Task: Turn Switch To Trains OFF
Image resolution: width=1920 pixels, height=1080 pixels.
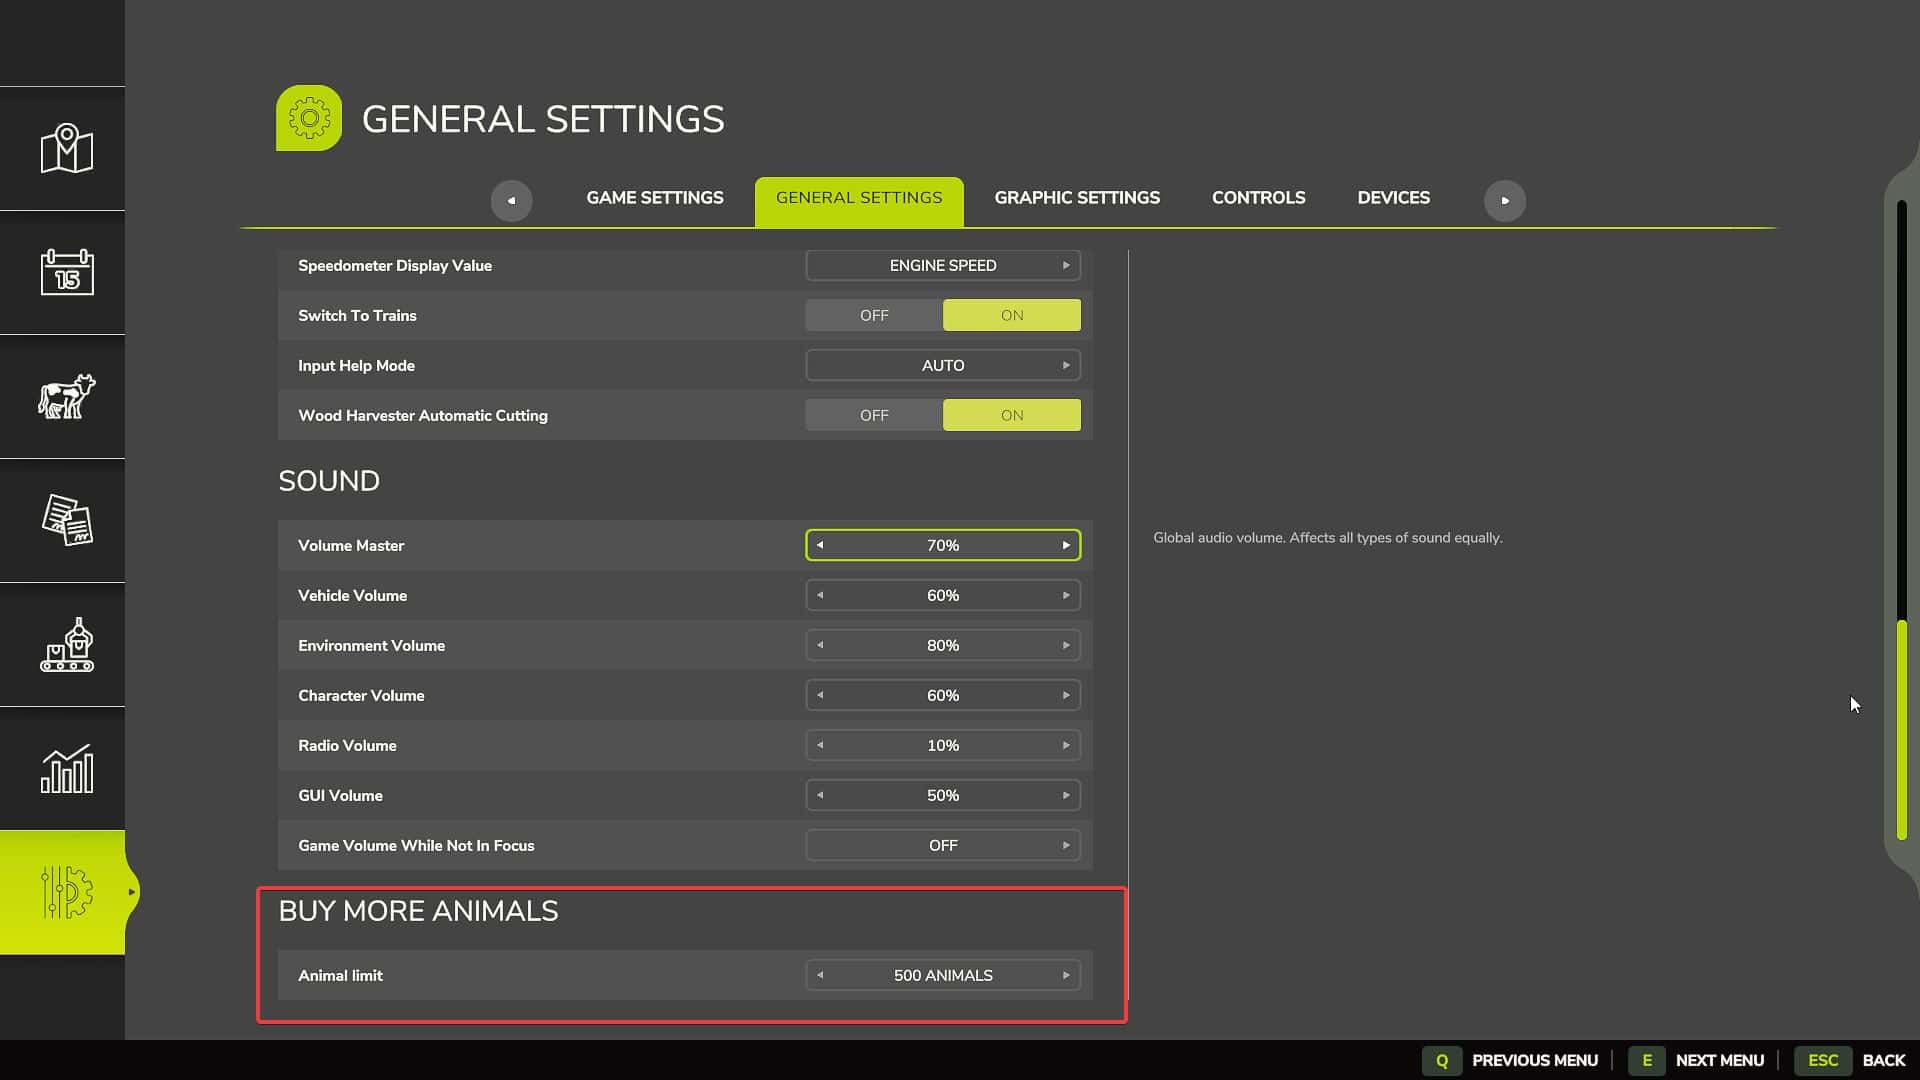Action: [873, 315]
